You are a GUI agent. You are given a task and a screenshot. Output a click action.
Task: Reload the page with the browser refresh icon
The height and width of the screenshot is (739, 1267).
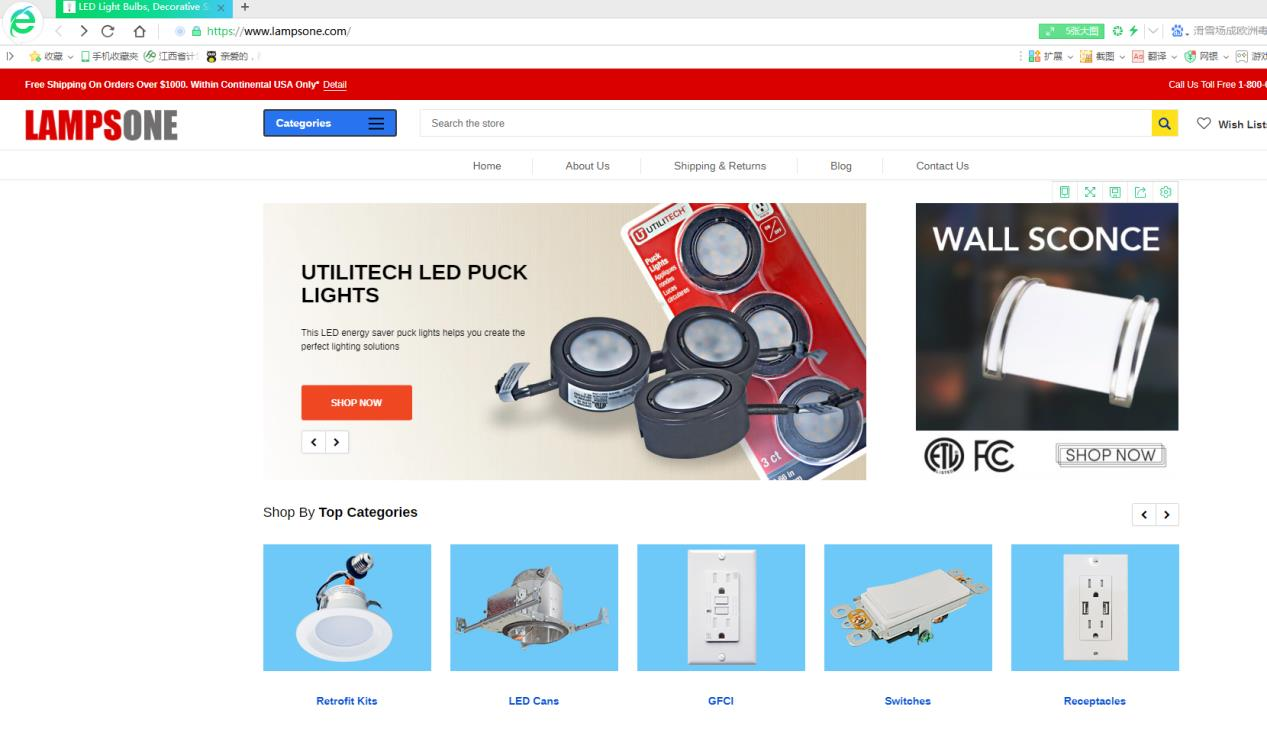(x=108, y=31)
